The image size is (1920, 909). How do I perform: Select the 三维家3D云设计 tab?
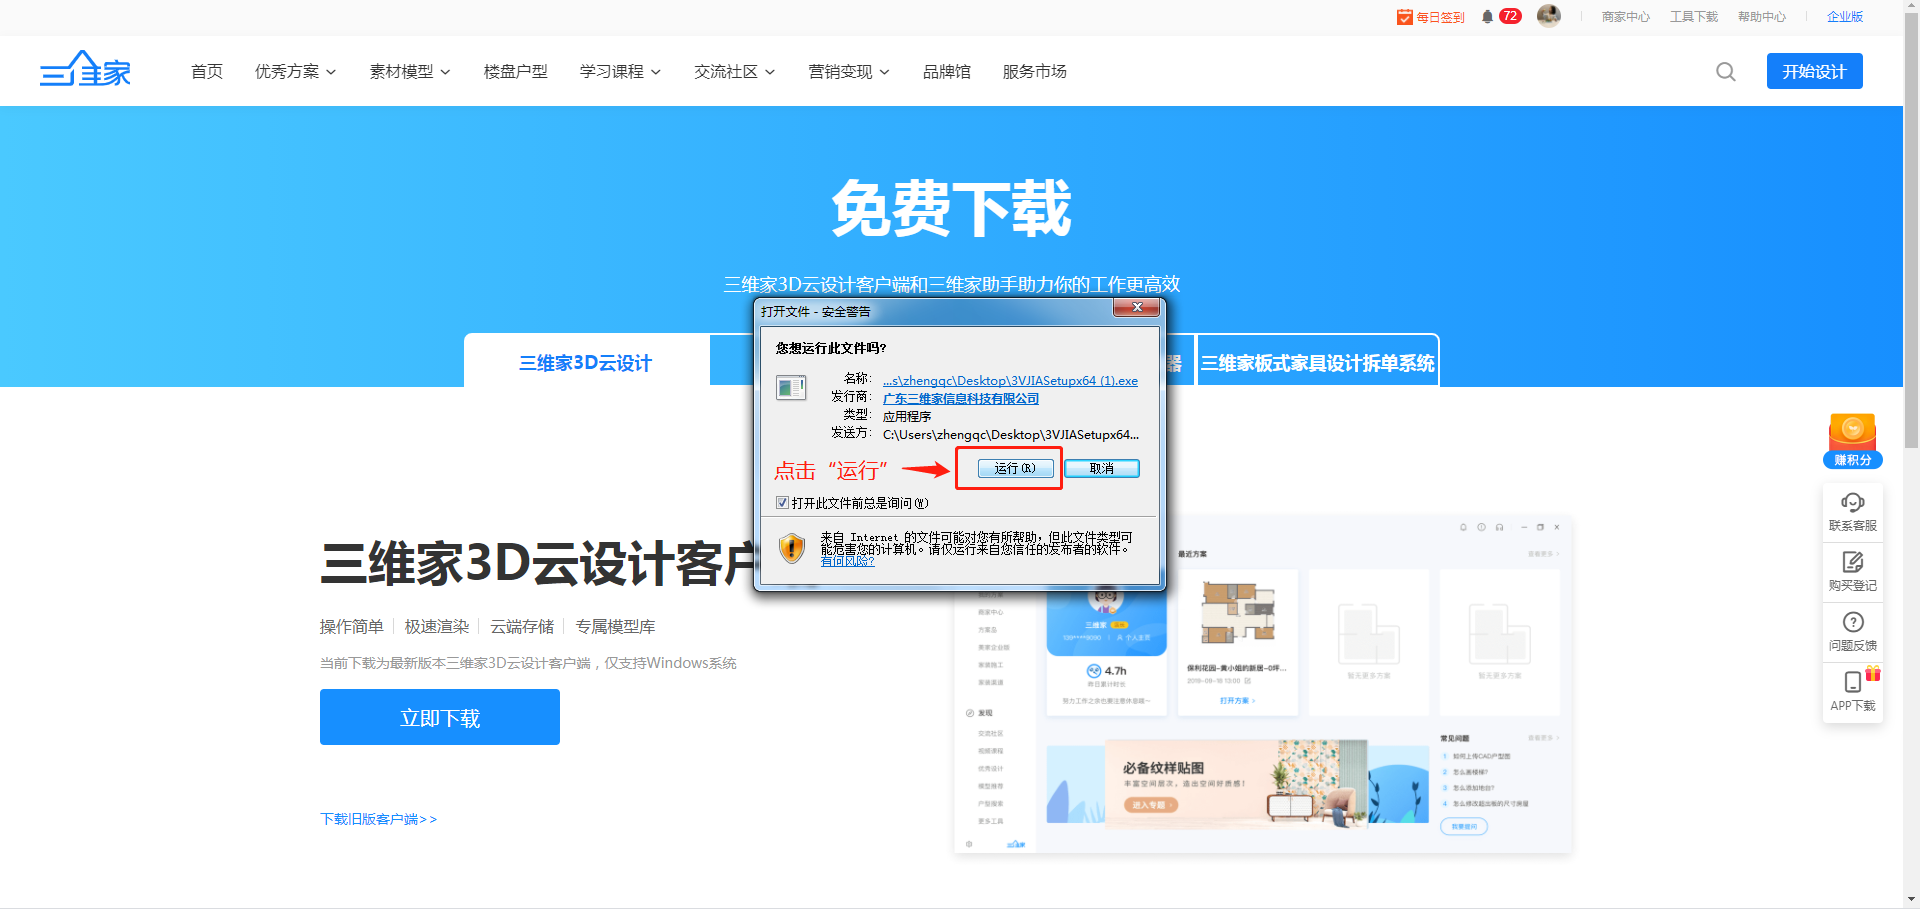tap(586, 362)
